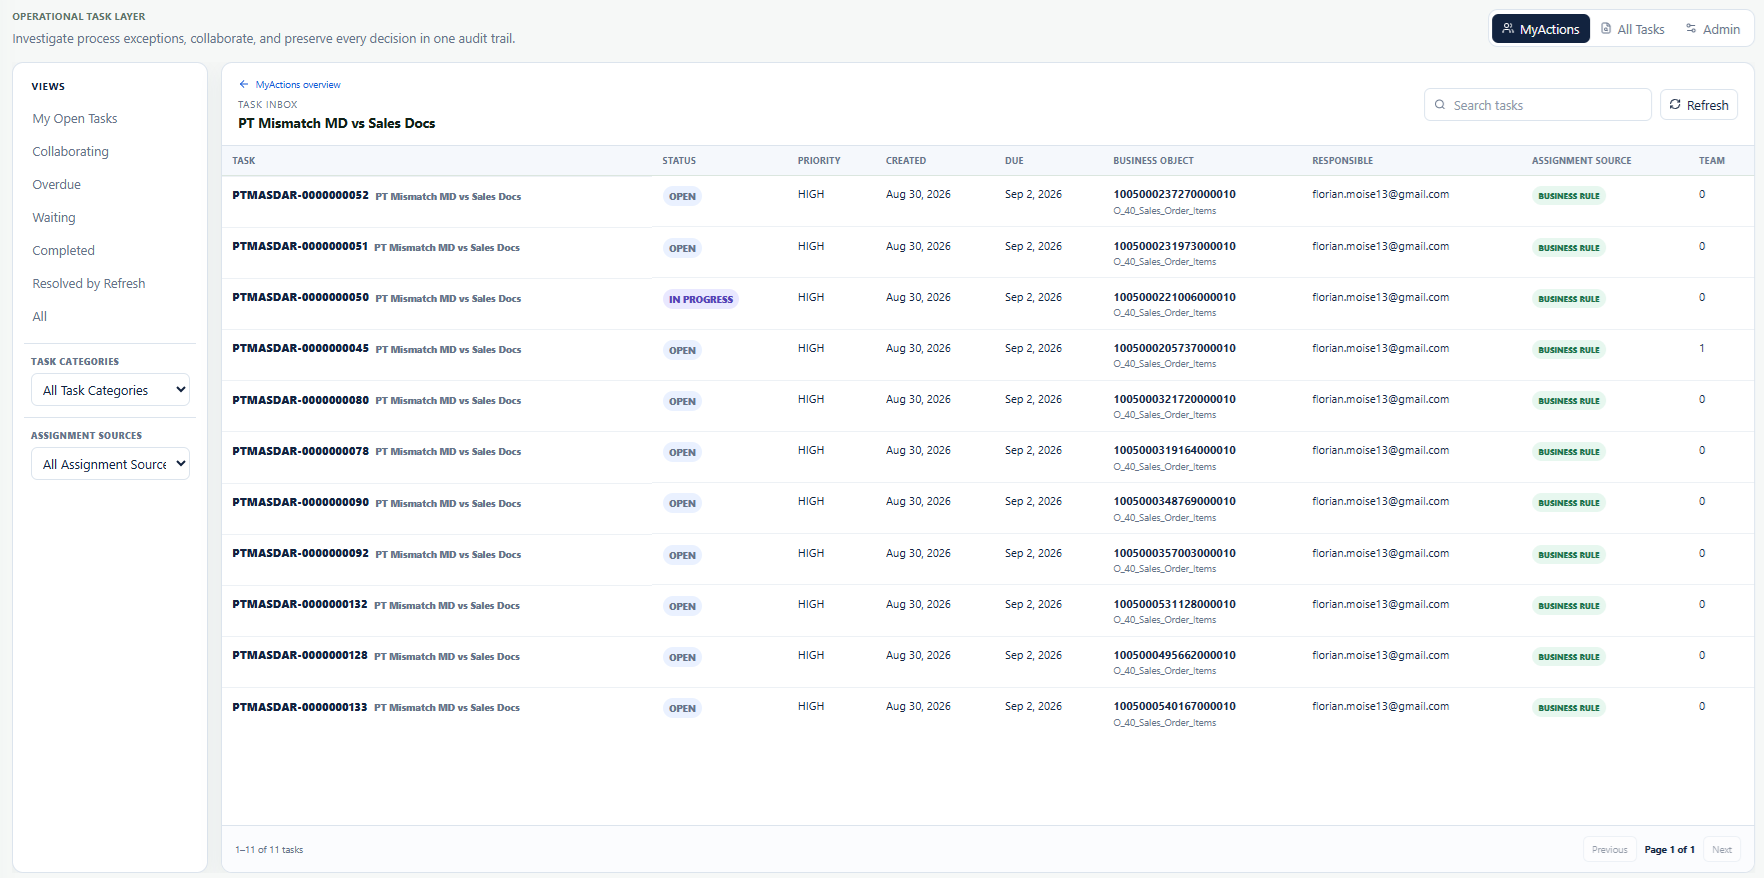
Task: Select the All view in sidebar
Action: coord(40,317)
